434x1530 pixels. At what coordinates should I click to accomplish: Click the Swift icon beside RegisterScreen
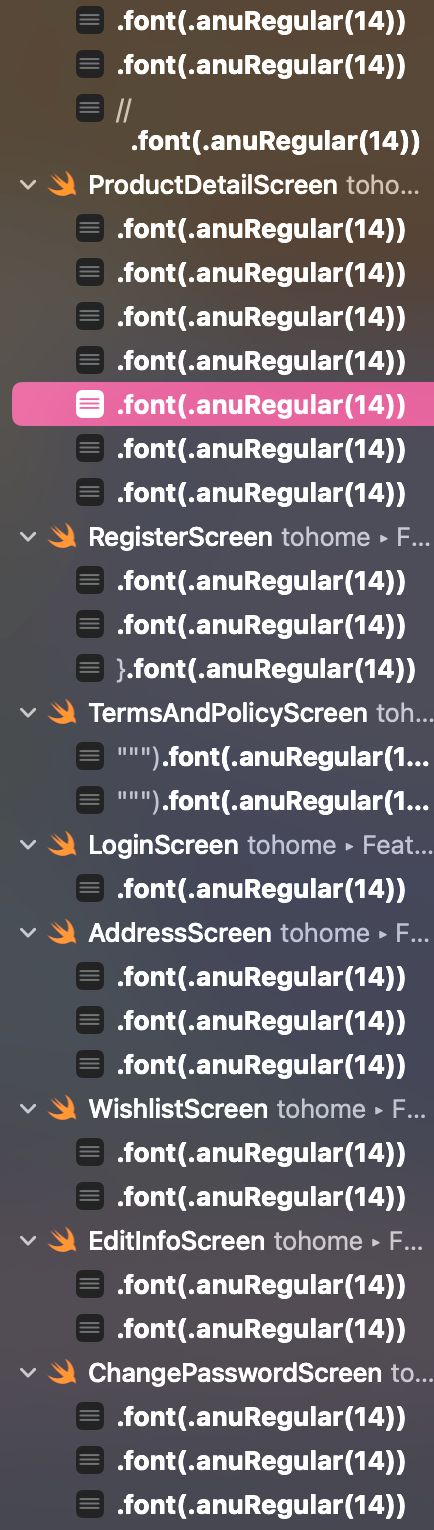coord(63,537)
